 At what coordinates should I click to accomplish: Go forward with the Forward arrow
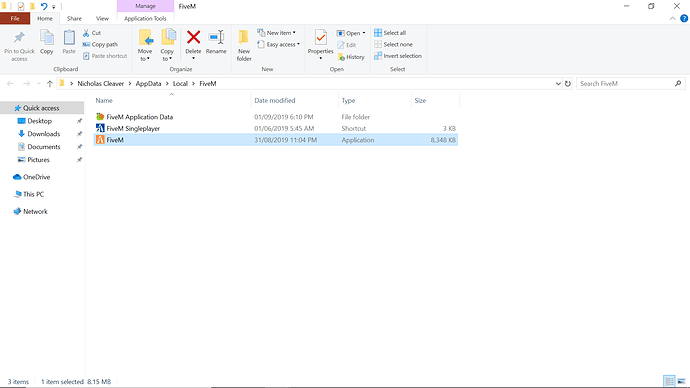(26, 84)
